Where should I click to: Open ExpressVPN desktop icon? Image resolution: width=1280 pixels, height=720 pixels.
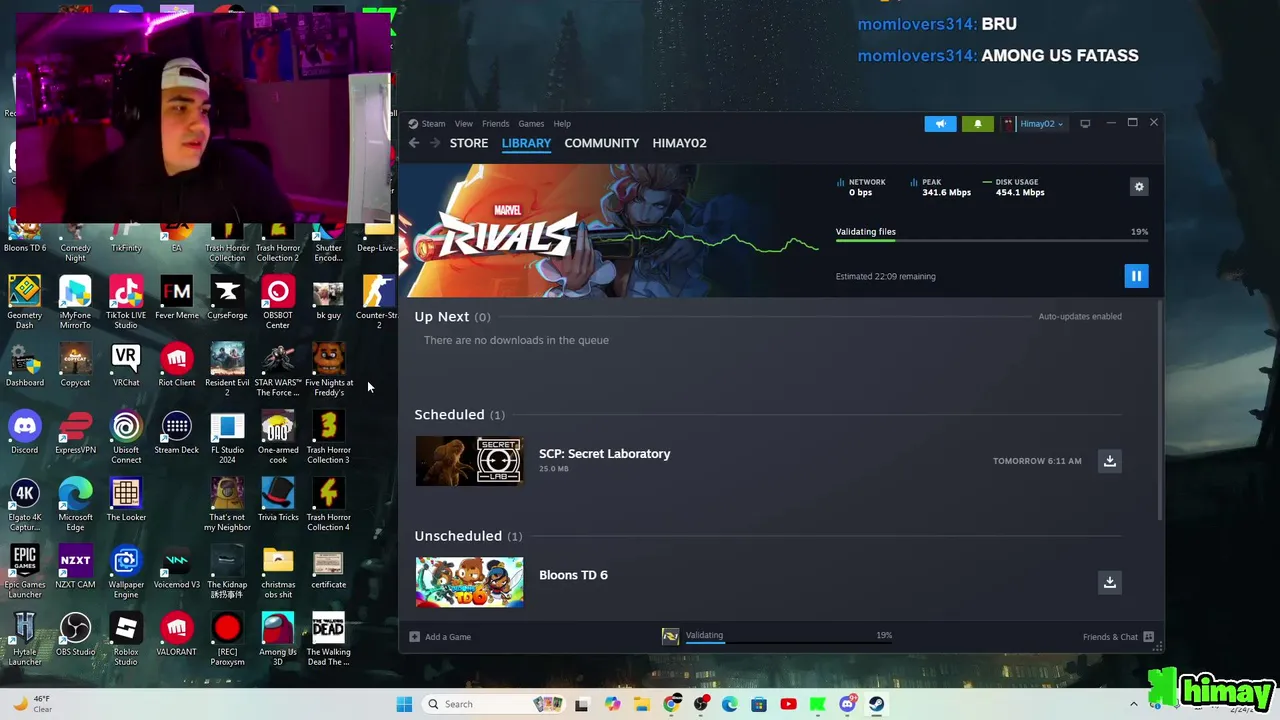tap(75, 433)
